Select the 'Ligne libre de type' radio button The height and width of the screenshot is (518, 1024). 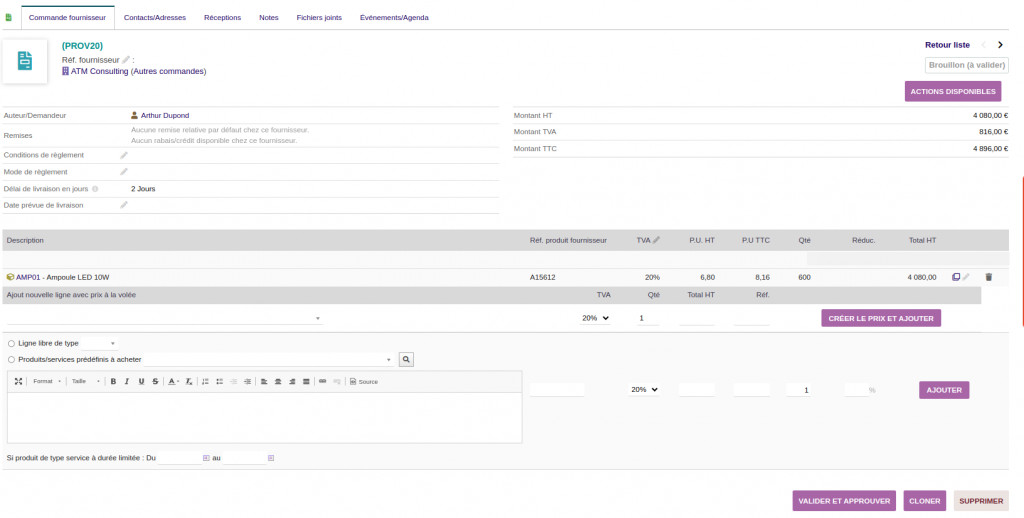tap(11, 343)
